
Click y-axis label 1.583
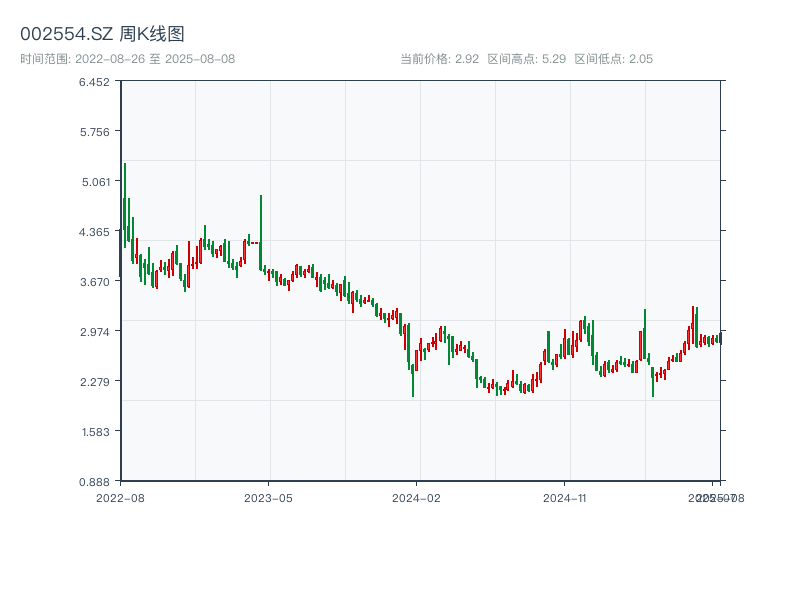pyautogui.click(x=95, y=432)
